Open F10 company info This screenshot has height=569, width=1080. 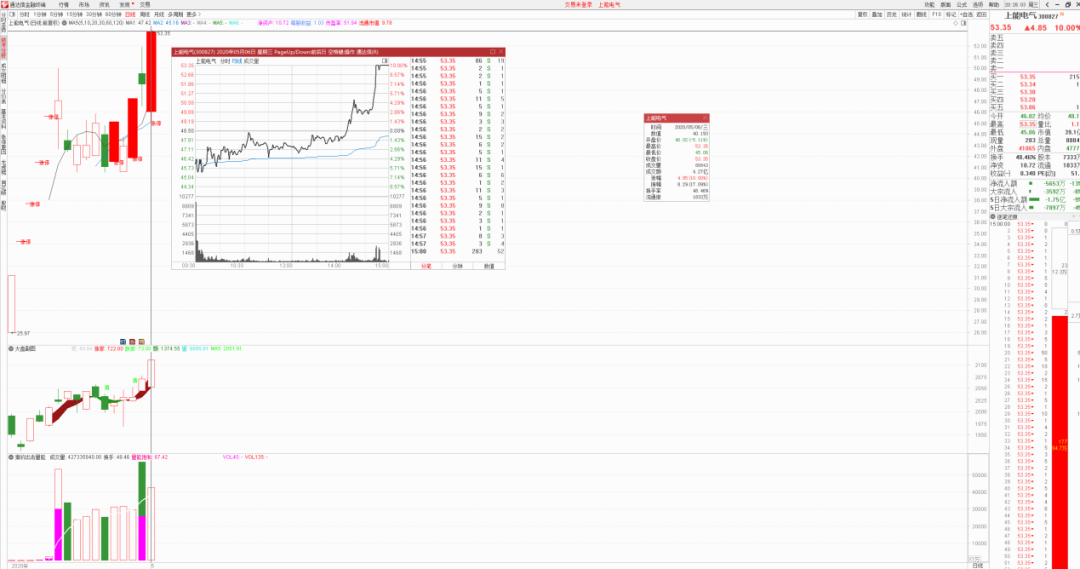[x=936, y=14]
